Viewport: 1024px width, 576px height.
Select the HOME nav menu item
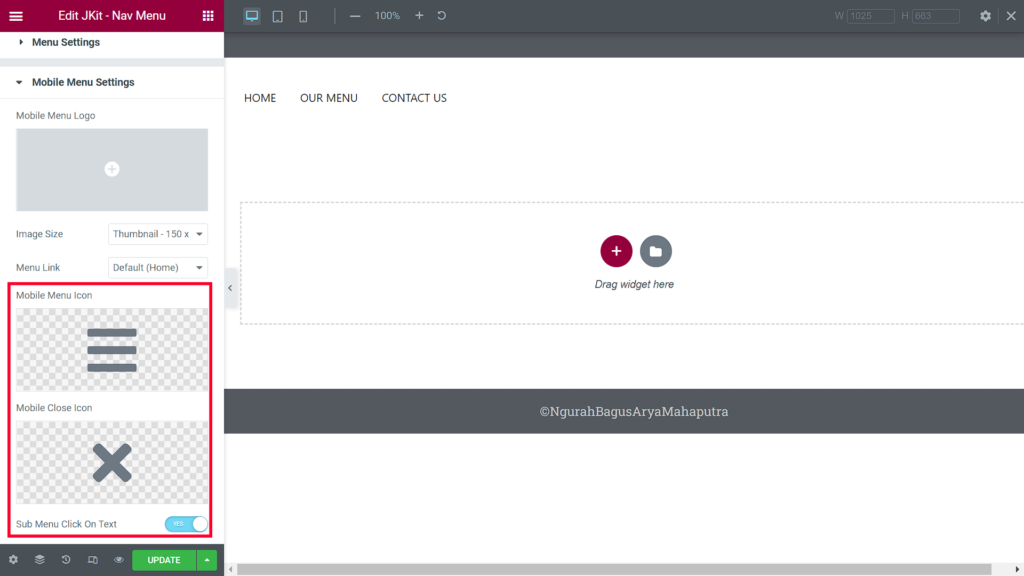tap(260, 97)
